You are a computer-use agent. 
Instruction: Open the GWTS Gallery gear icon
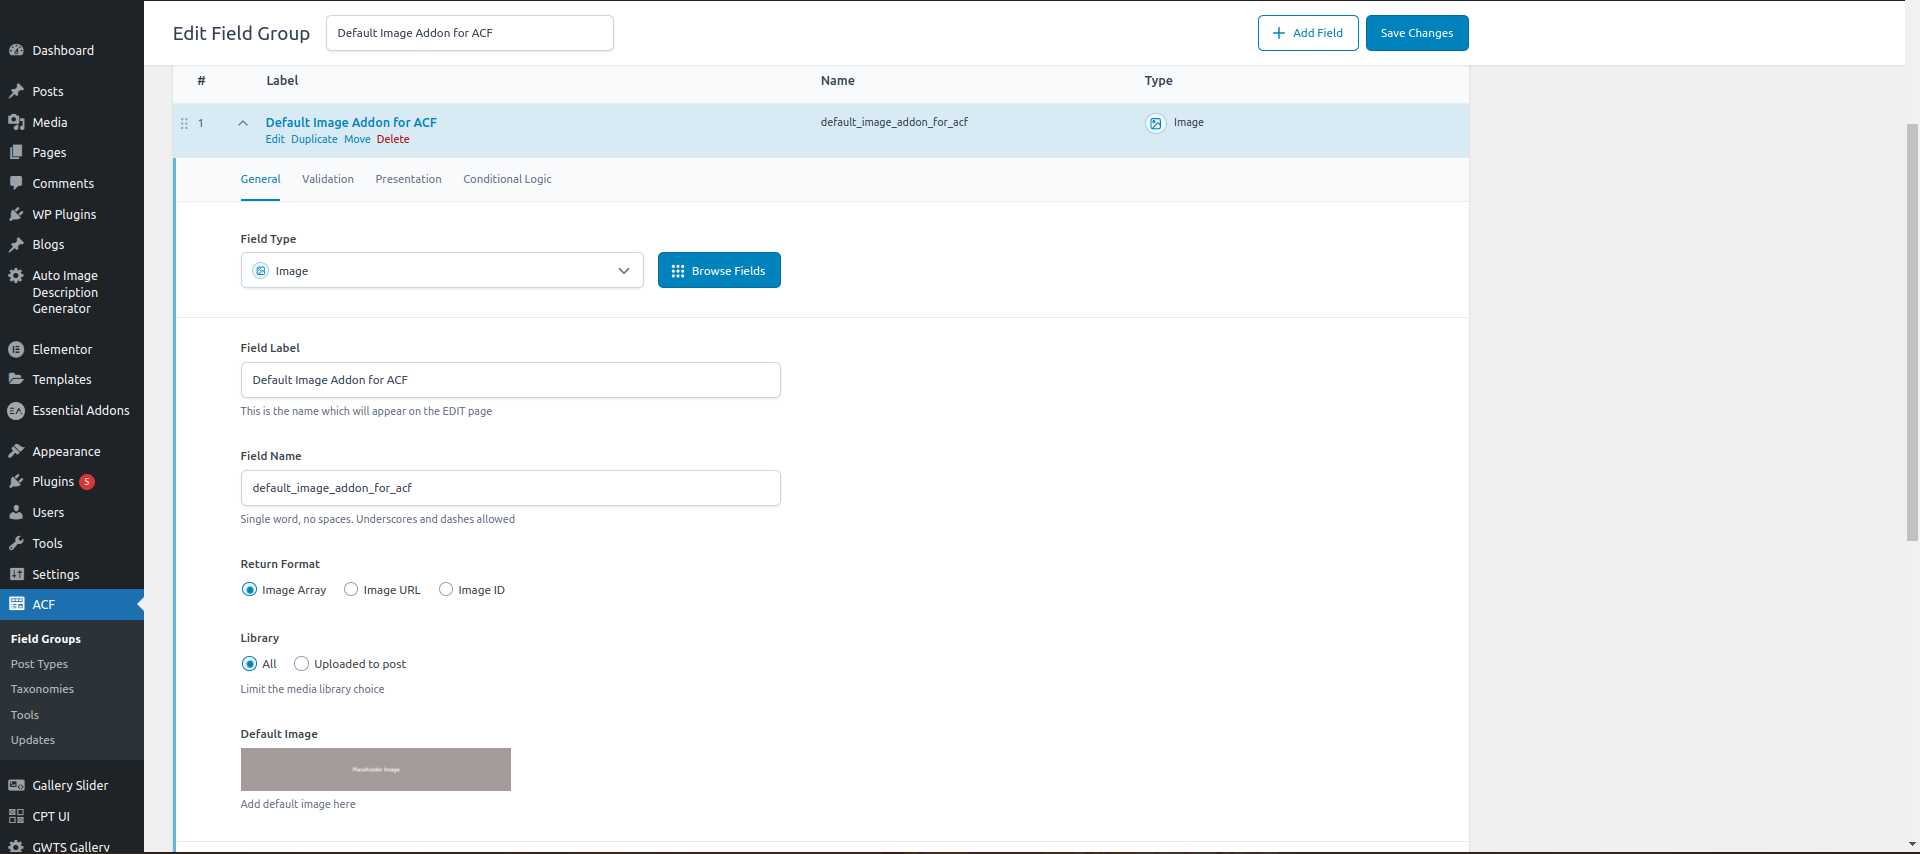[x=16, y=846]
